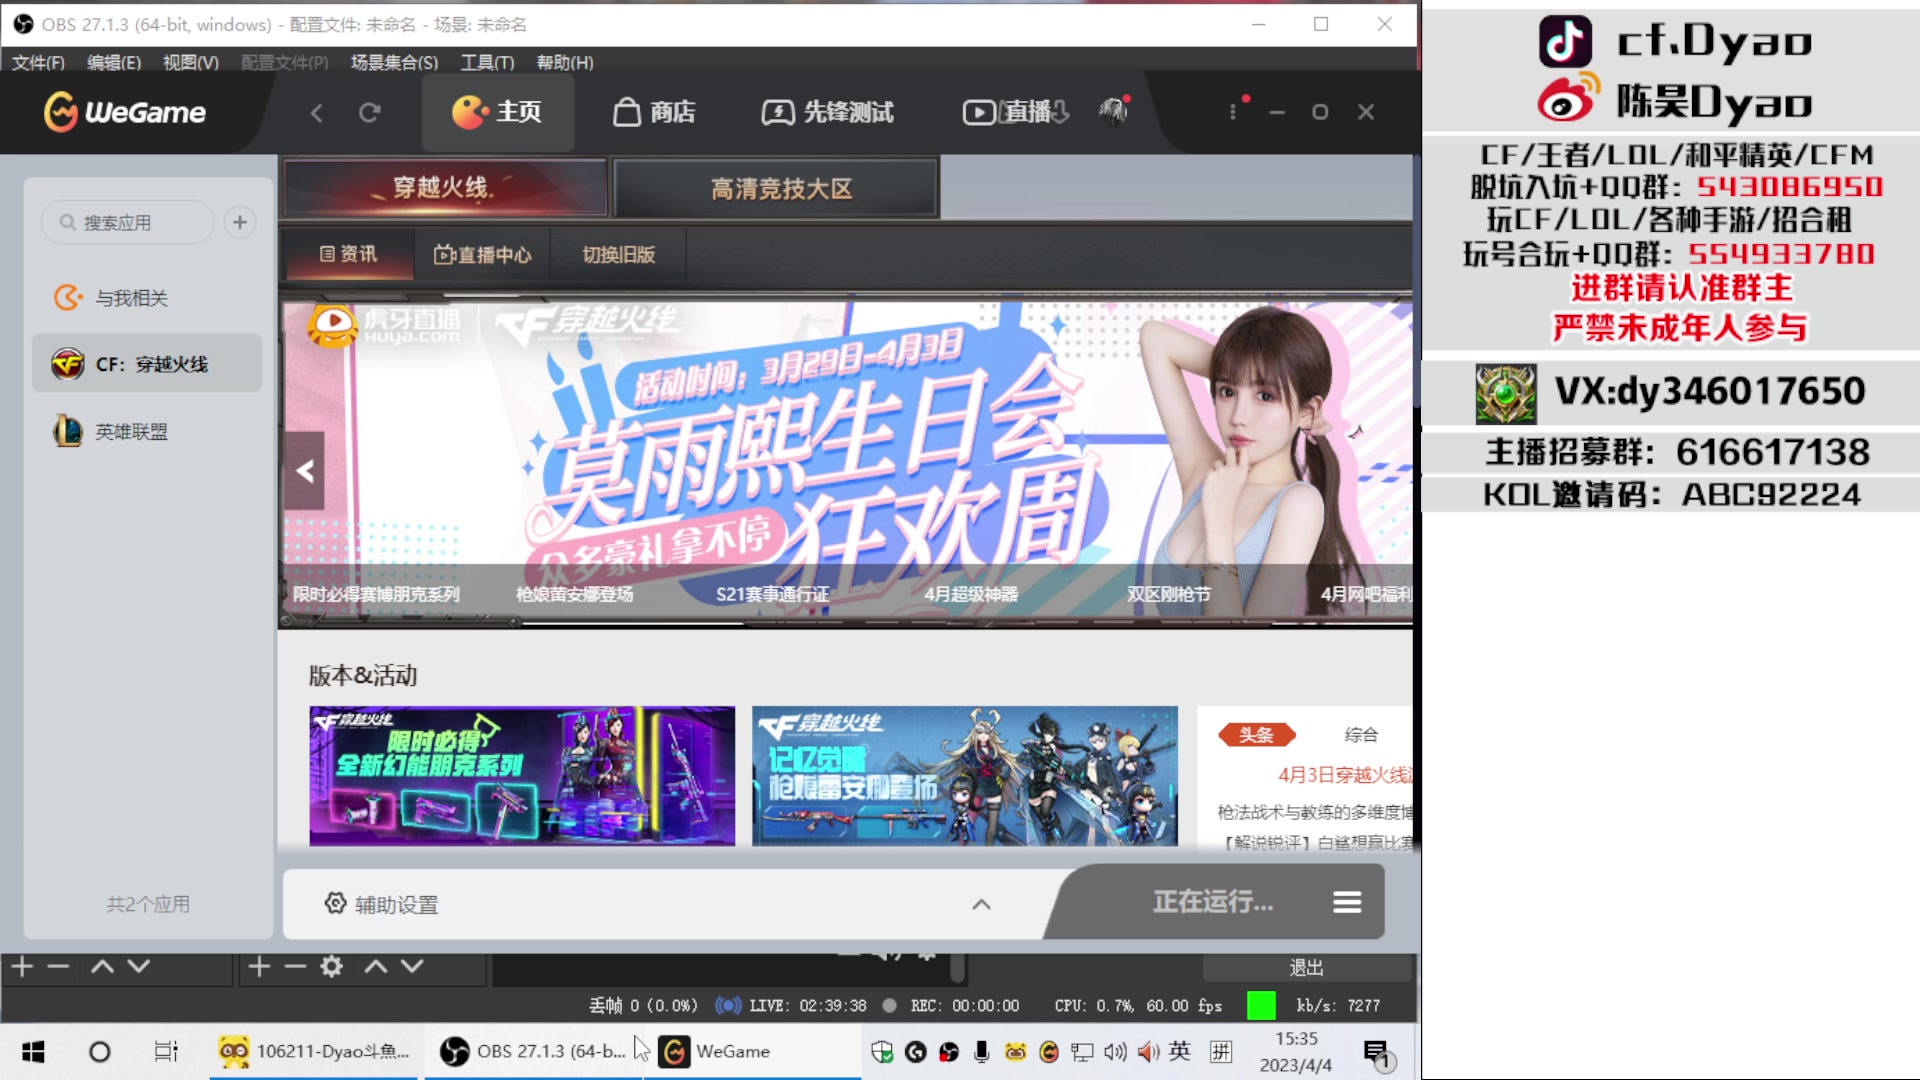Open the OBS 编辑(E) menu
This screenshot has width=1920, height=1080.
tap(114, 62)
